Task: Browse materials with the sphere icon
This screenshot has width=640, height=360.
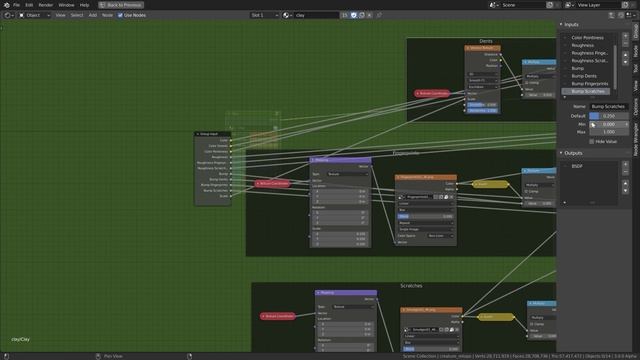Action: (287, 15)
